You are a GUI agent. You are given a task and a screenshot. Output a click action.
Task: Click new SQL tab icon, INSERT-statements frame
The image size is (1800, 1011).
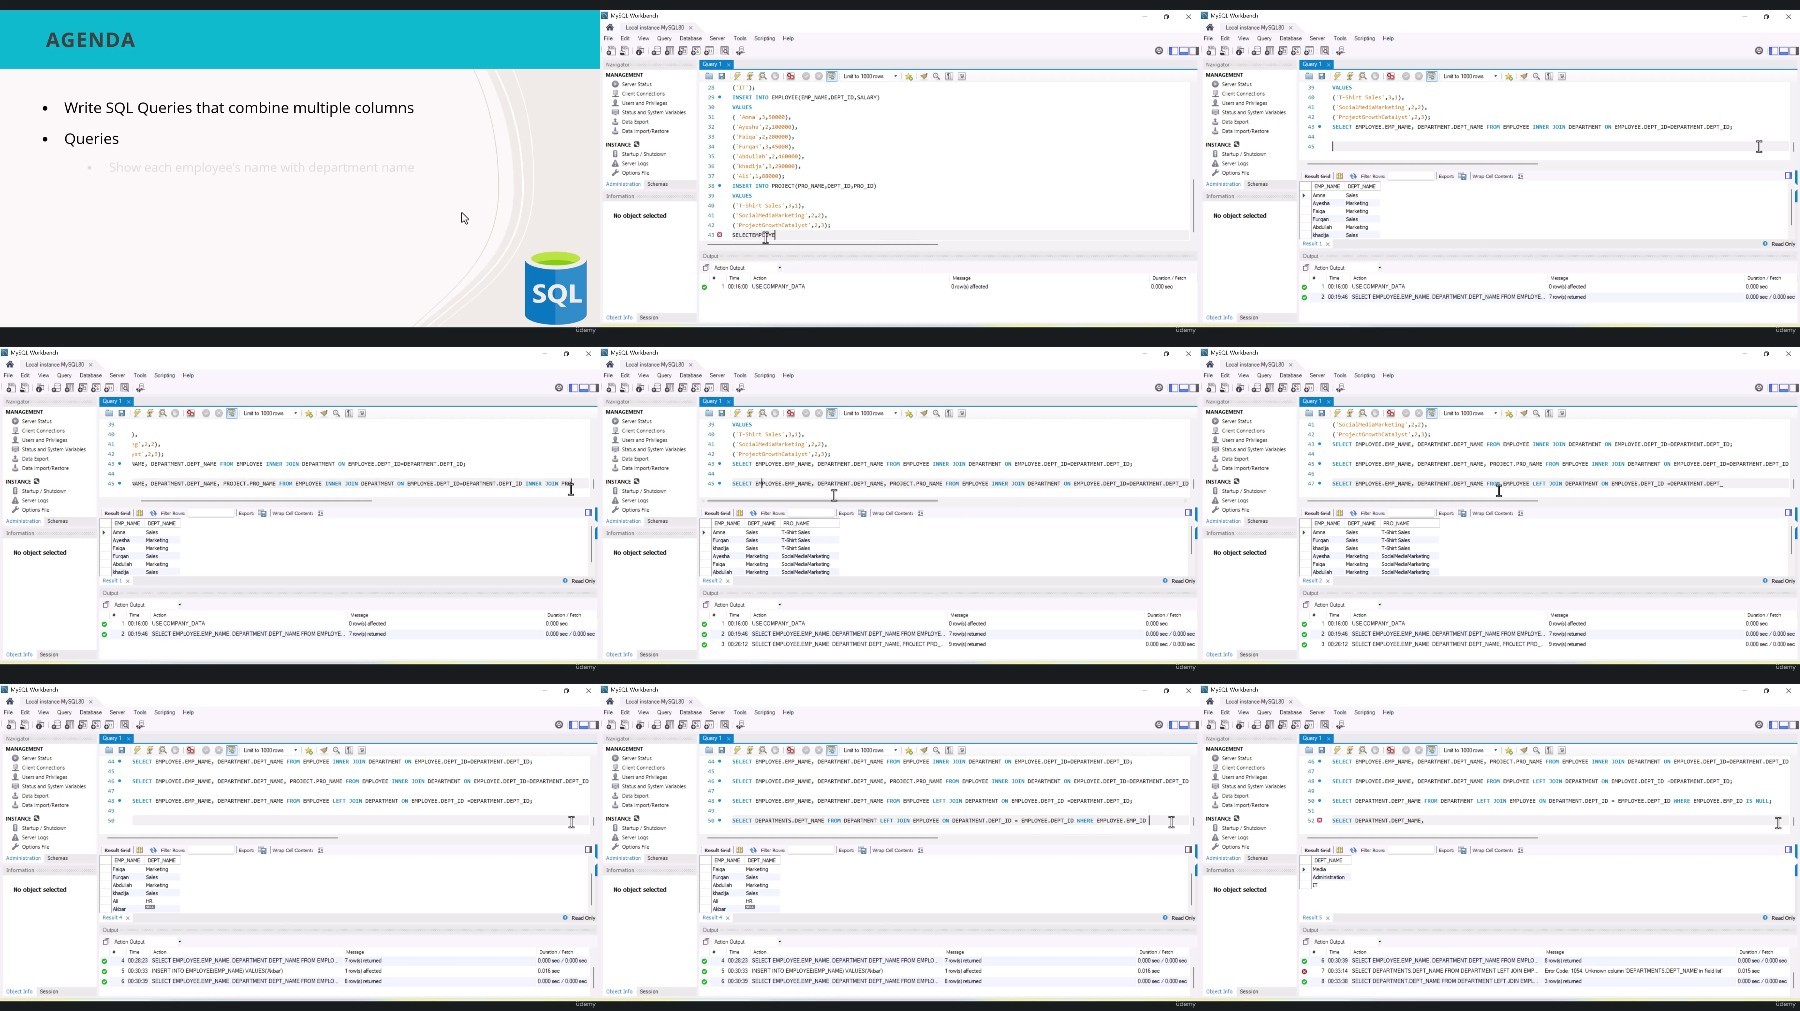pyautogui.click(x=611, y=51)
